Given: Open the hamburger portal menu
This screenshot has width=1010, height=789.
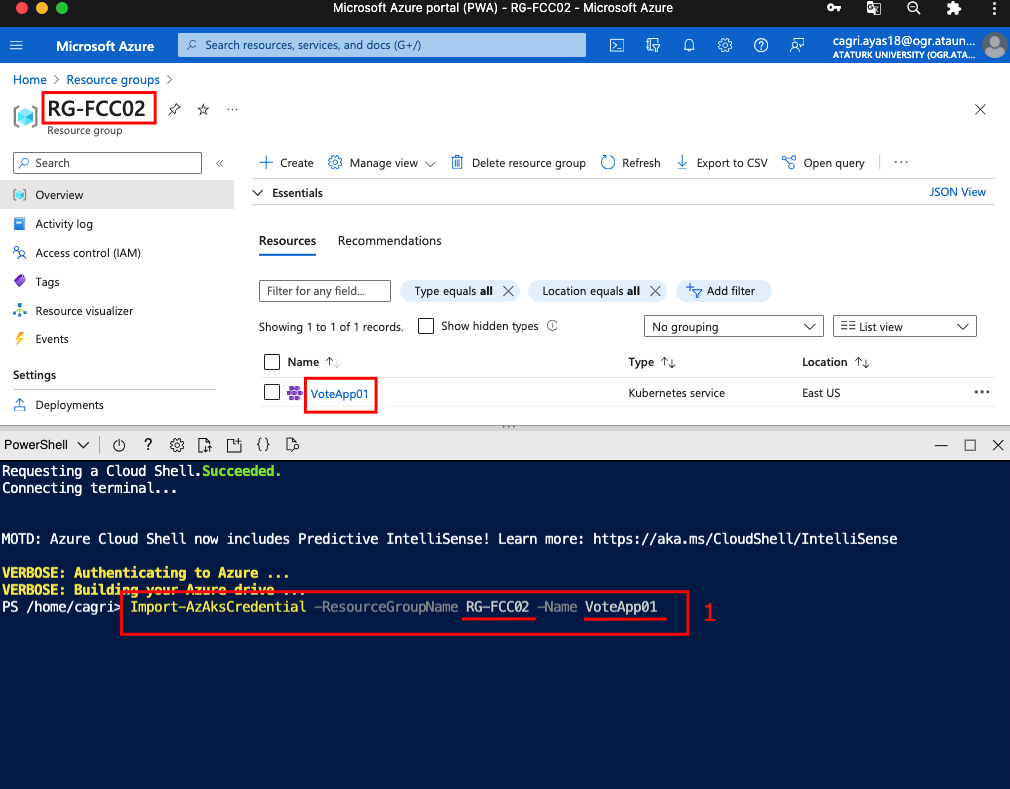Looking at the screenshot, I should click(x=17, y=45).
